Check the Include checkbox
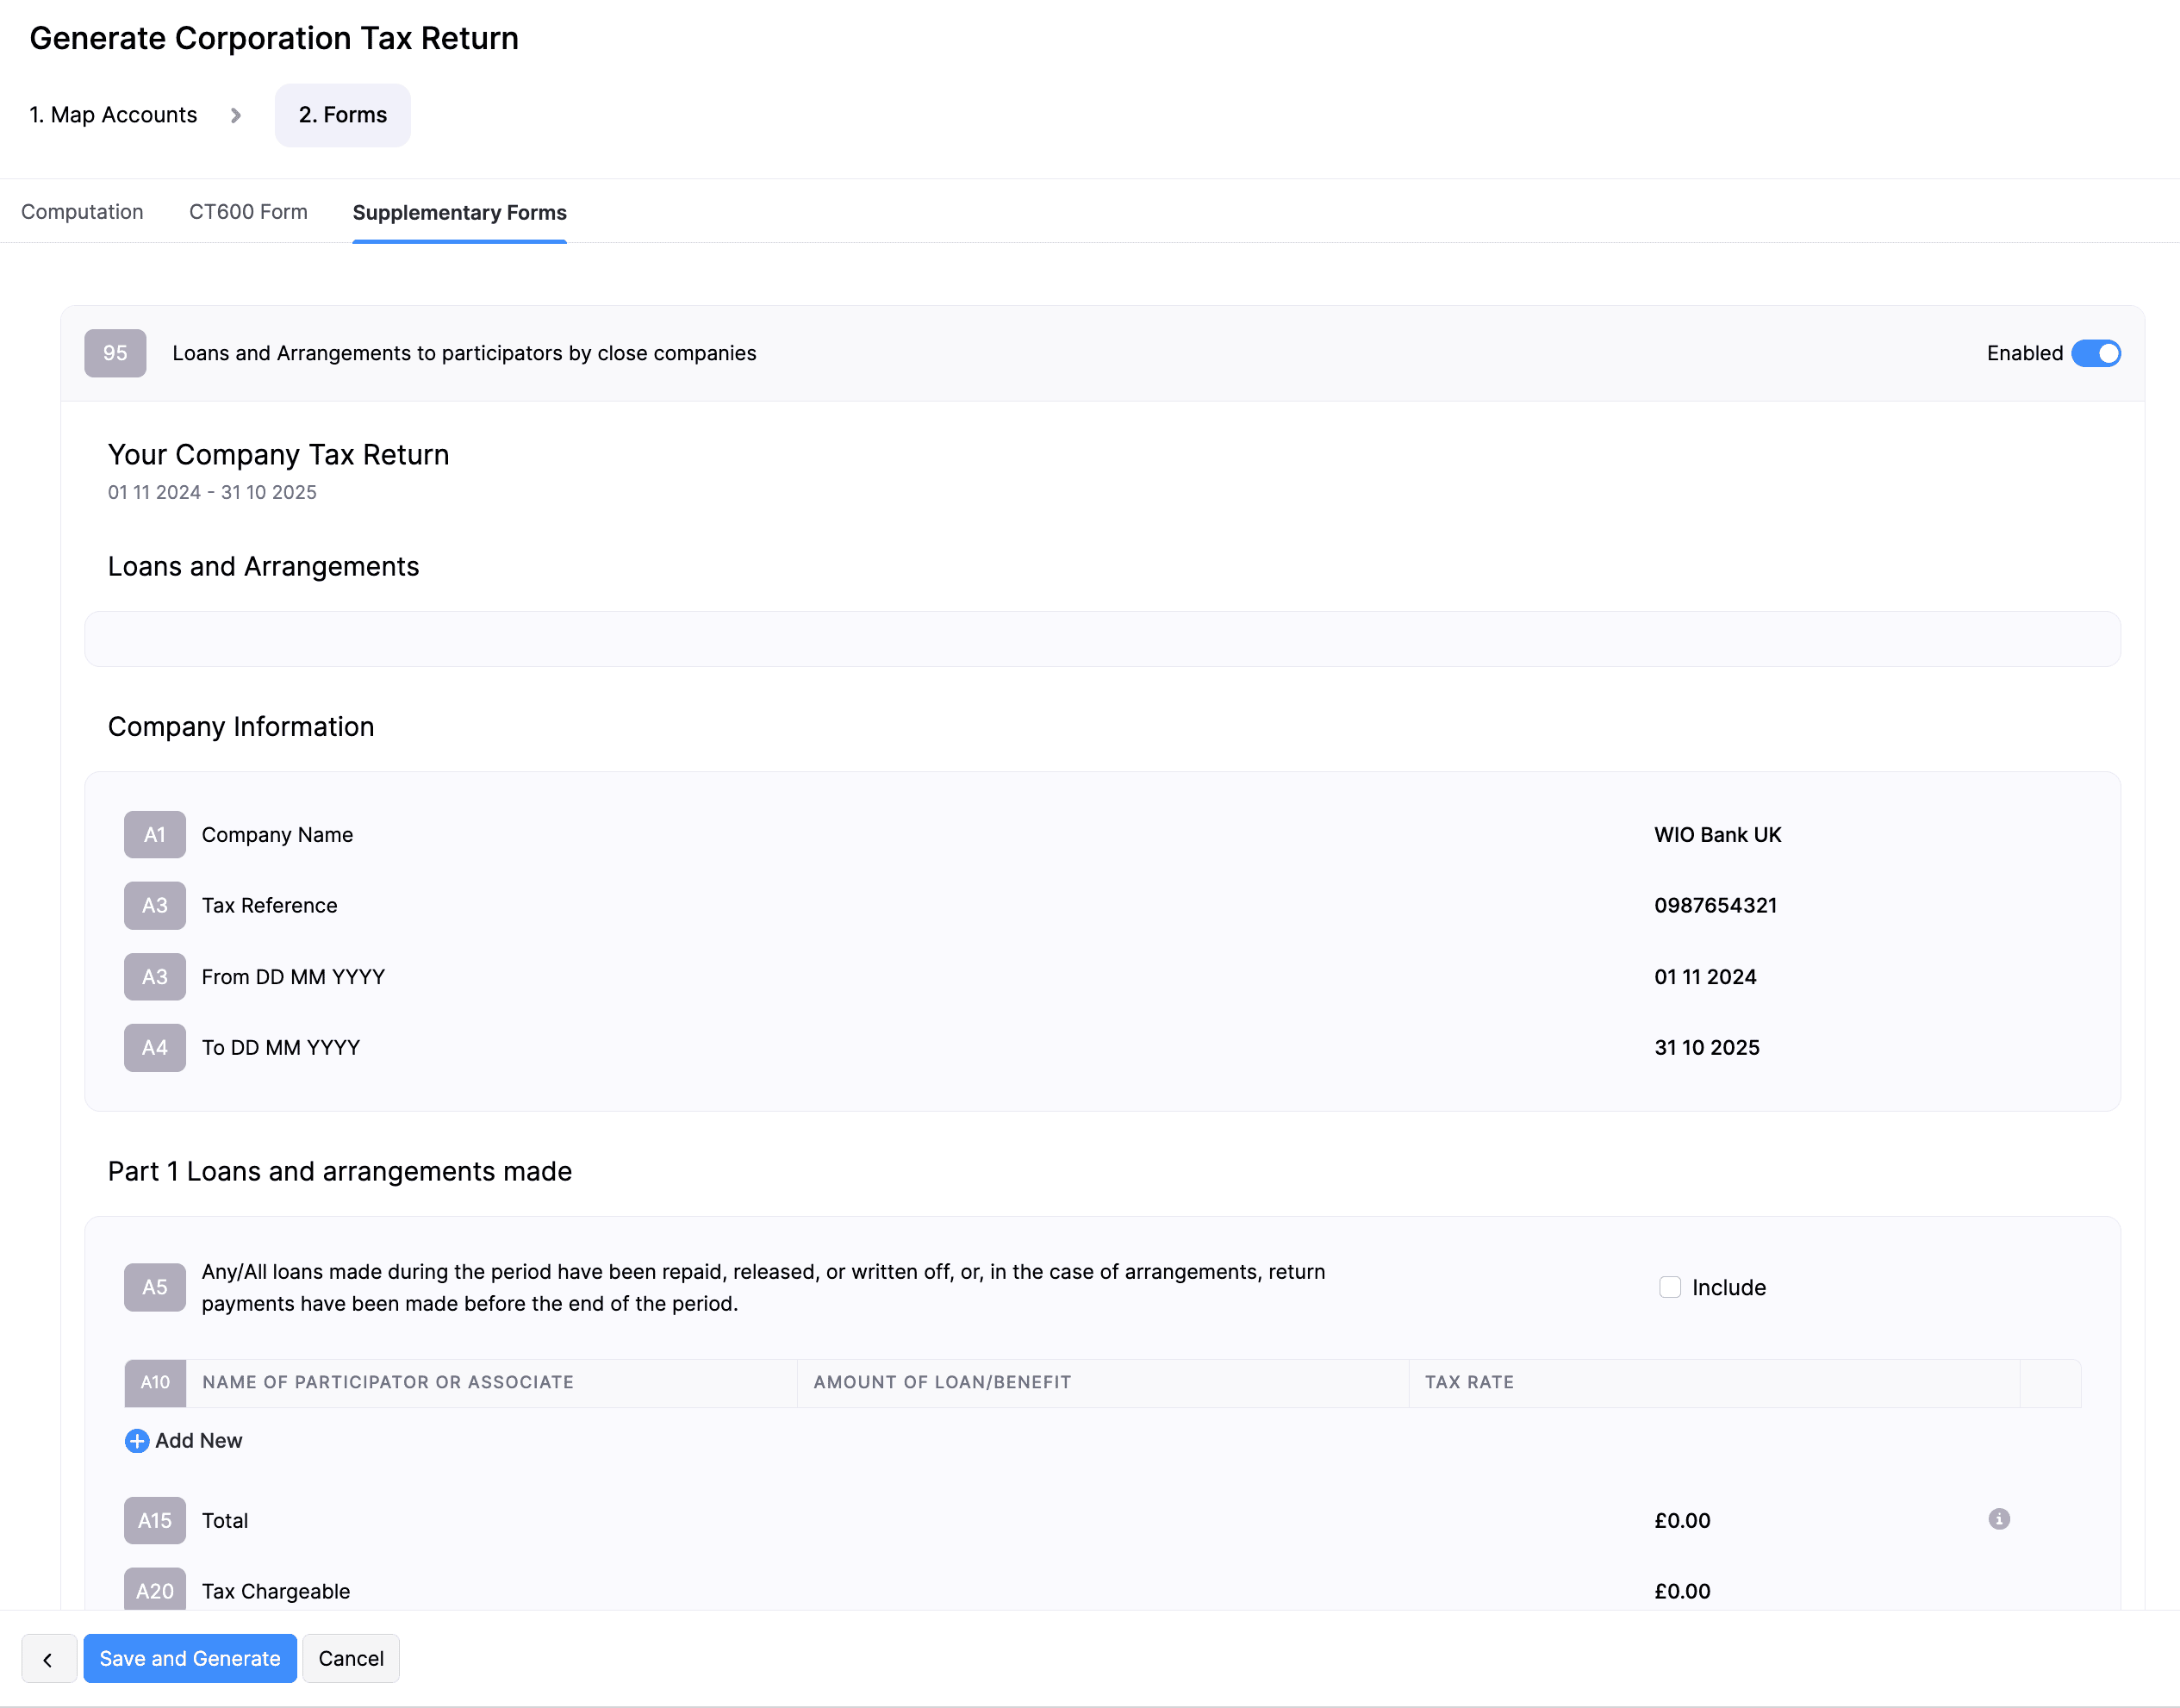This screenshot has width=2180, height=1708. [x=1669, y=1287]
